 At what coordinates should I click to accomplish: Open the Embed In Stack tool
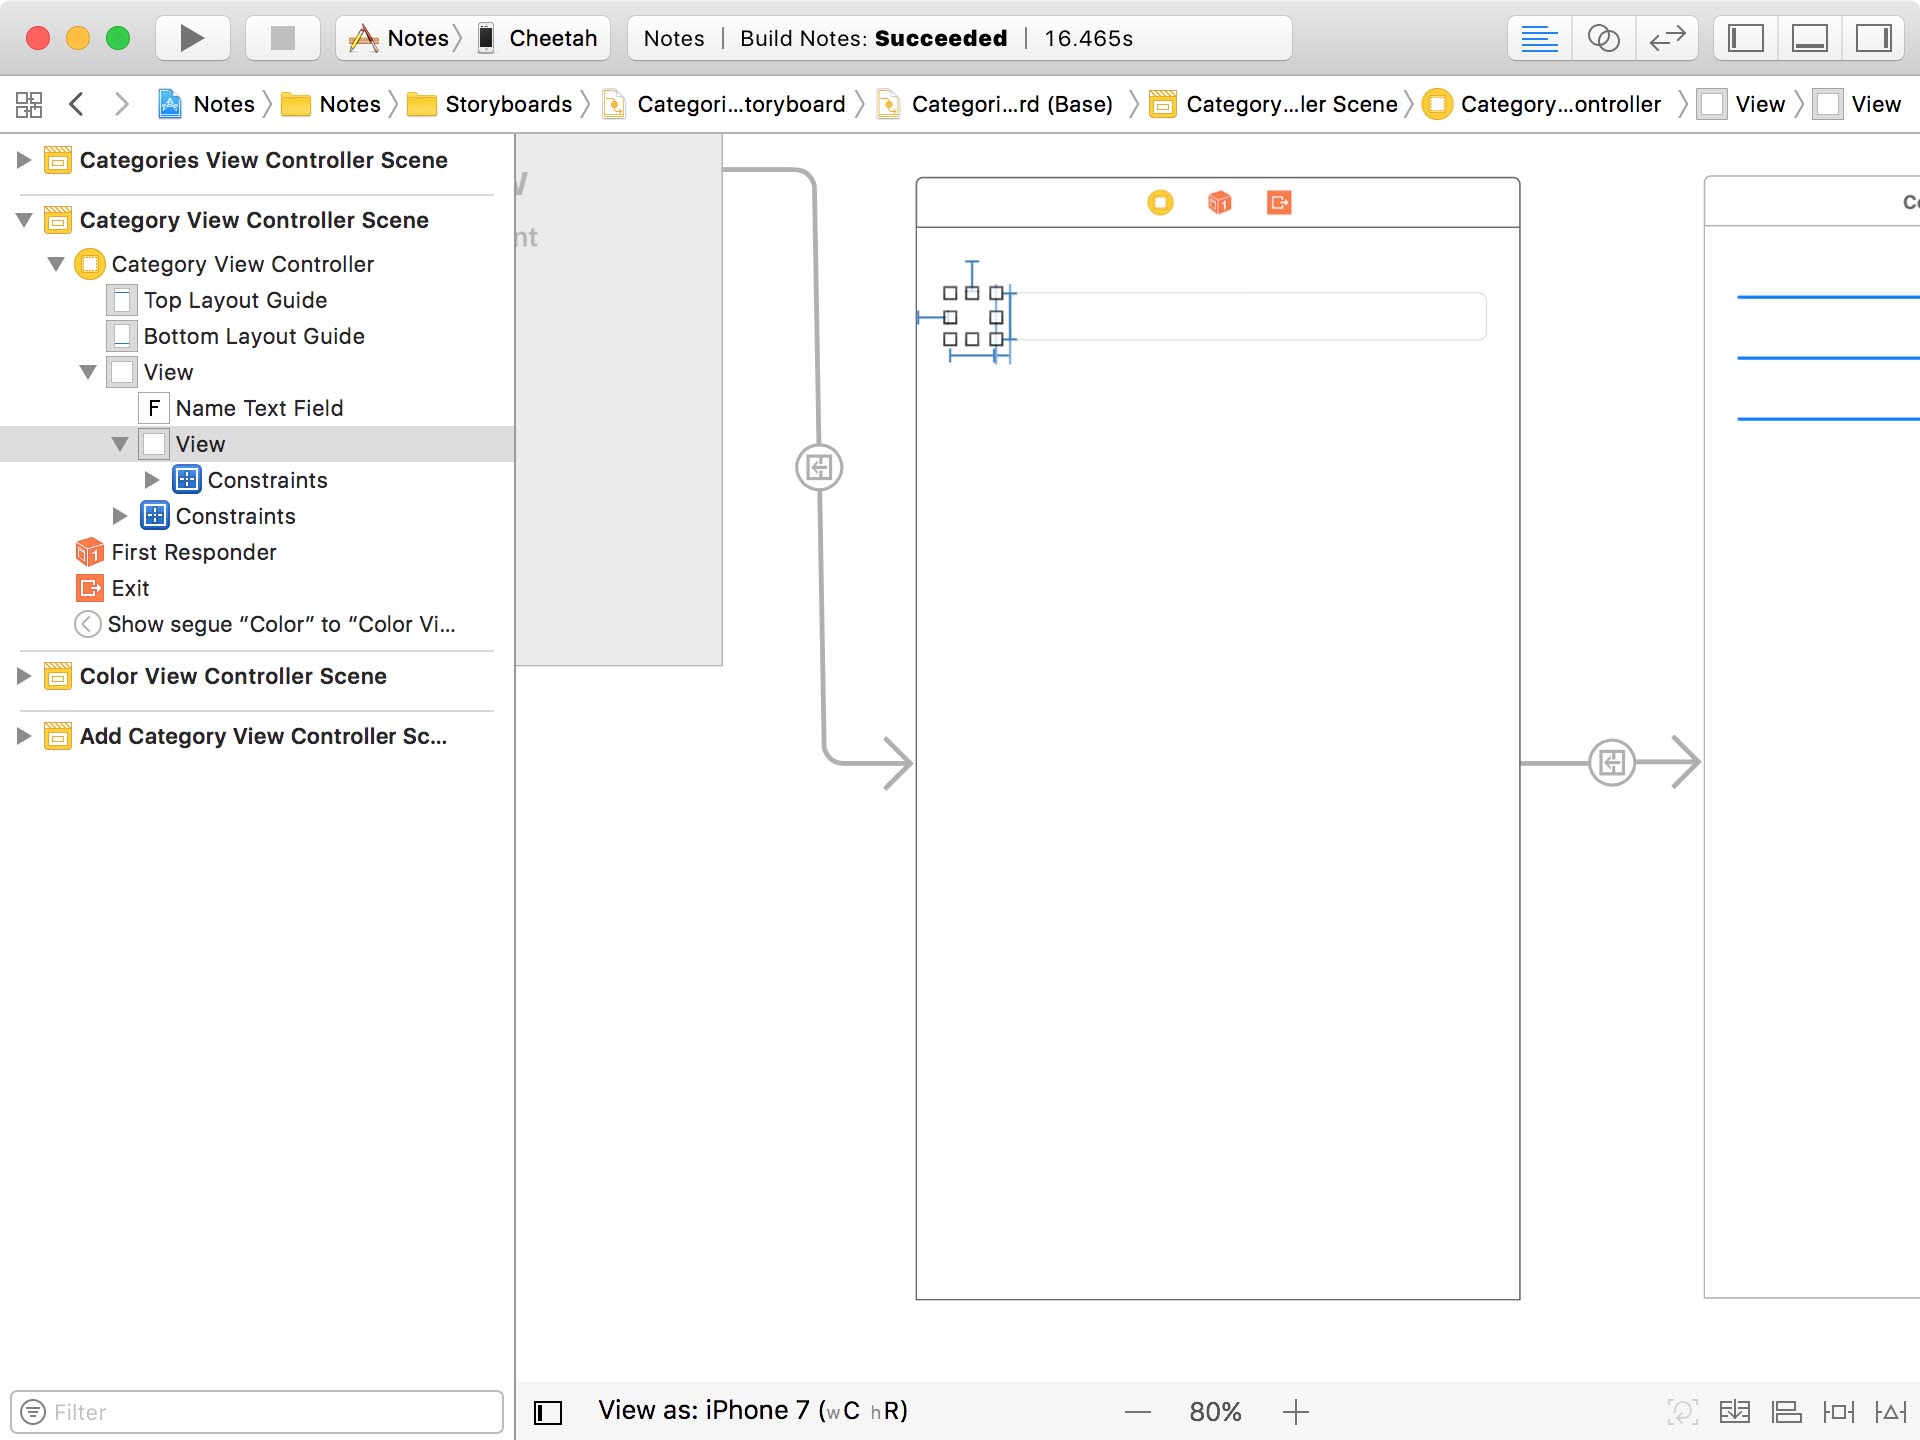pos(1735,1411)
